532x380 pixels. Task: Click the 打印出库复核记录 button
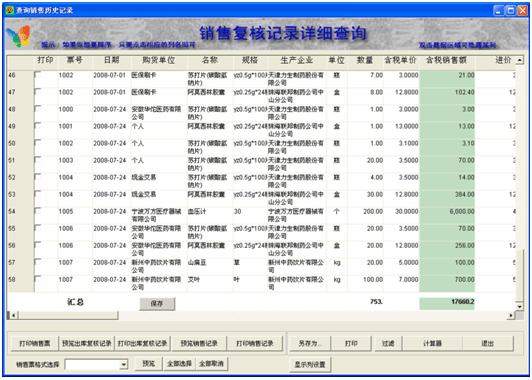pos(143,343)
